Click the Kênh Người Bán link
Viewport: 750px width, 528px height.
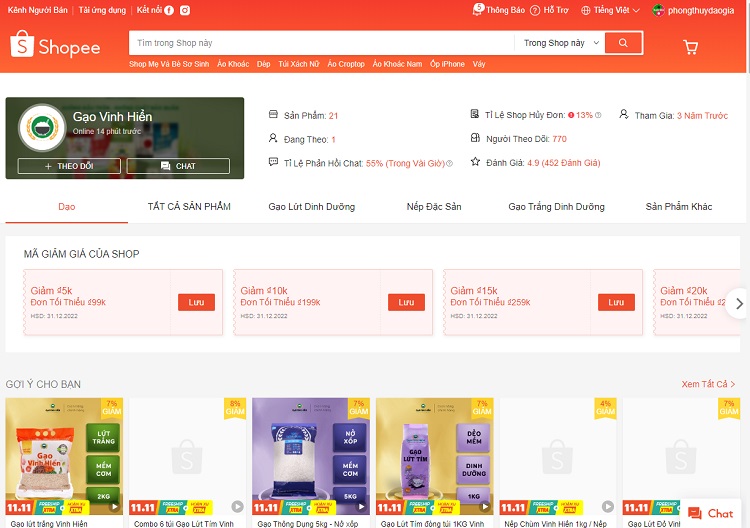click(x=38, y=10)
